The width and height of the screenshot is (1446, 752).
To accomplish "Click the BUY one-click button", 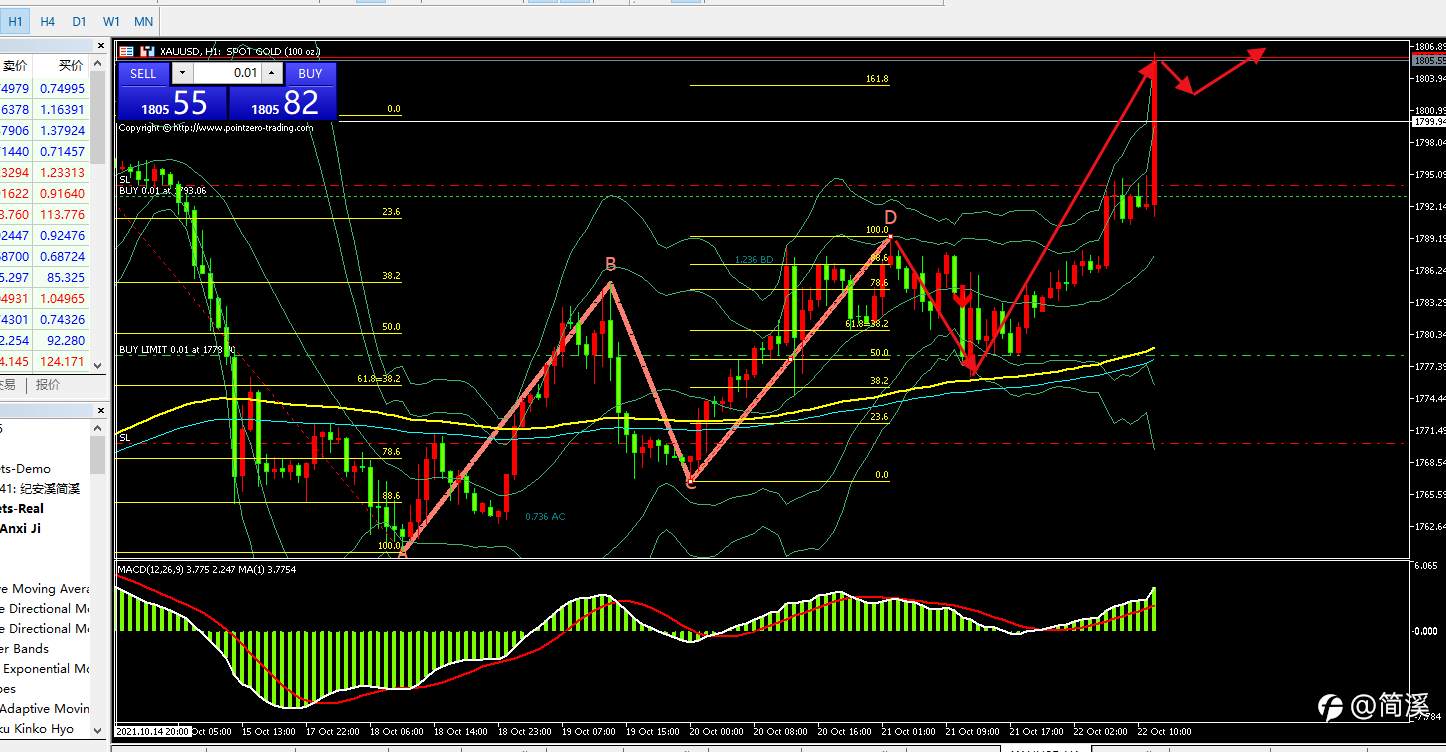I will pos(310,73).
